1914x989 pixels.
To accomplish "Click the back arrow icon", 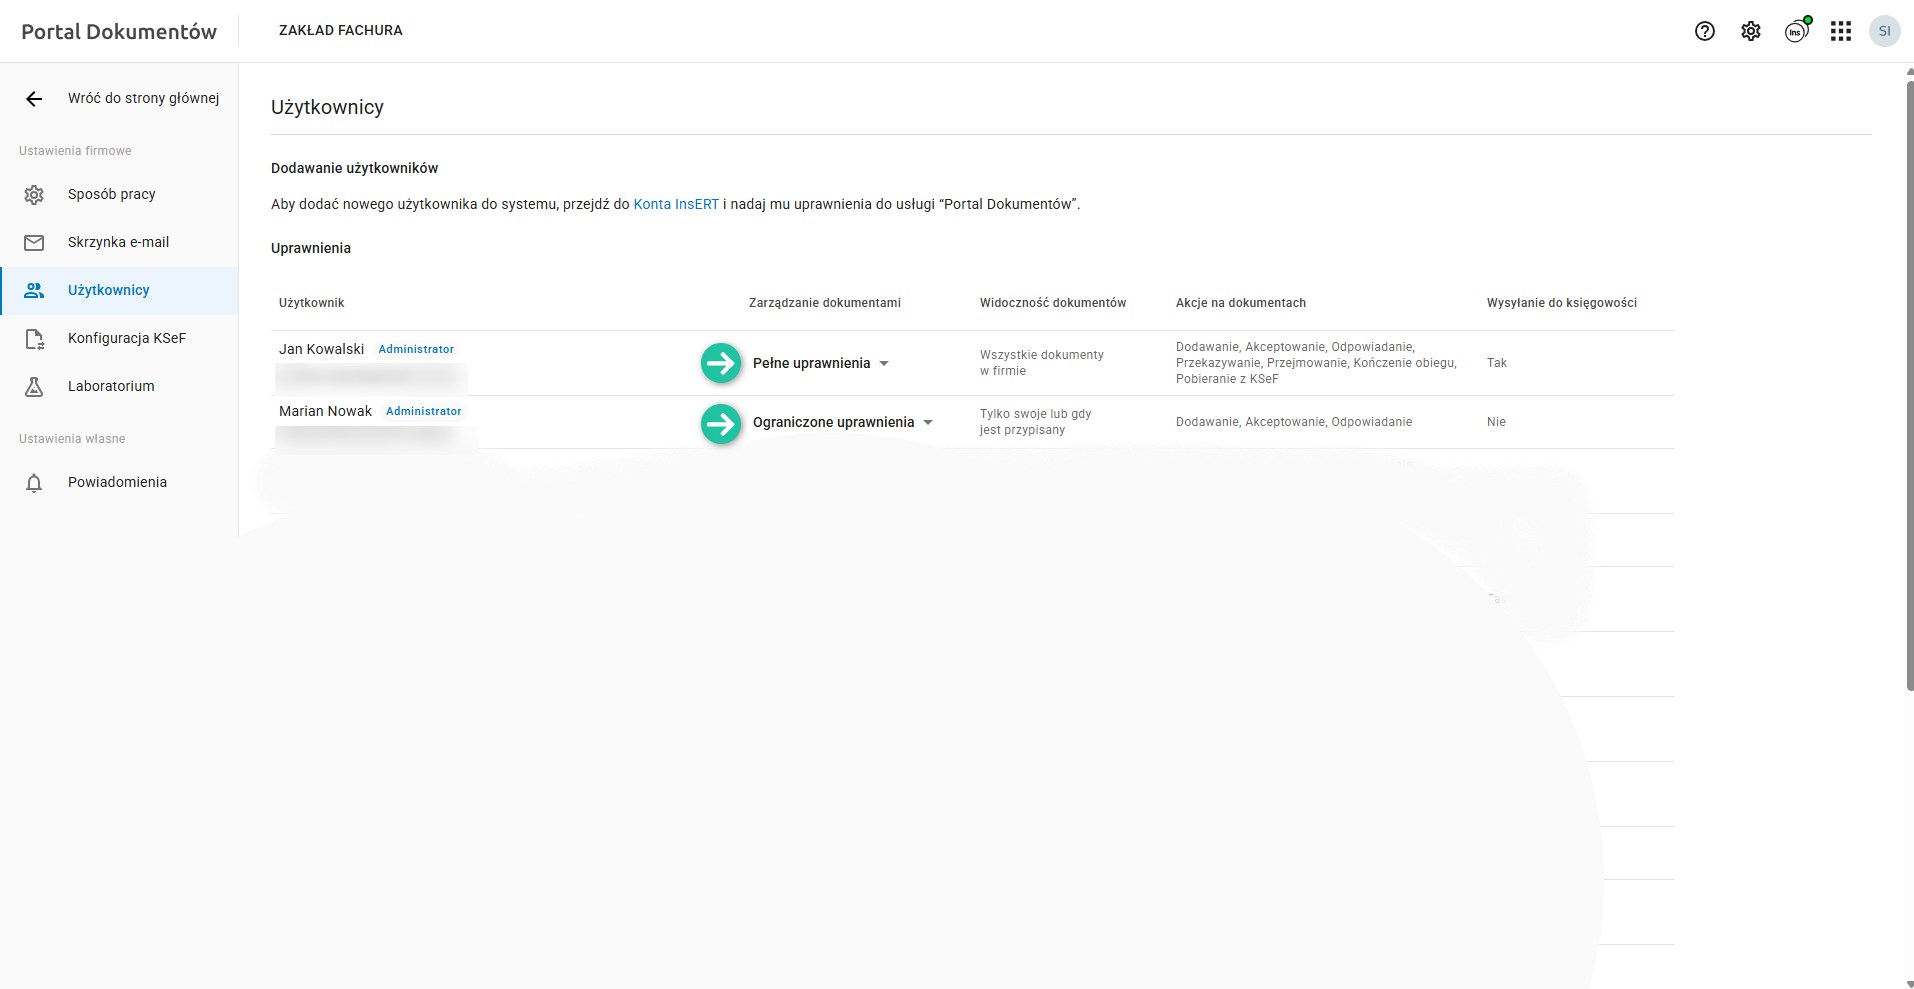I will (34, 98).
